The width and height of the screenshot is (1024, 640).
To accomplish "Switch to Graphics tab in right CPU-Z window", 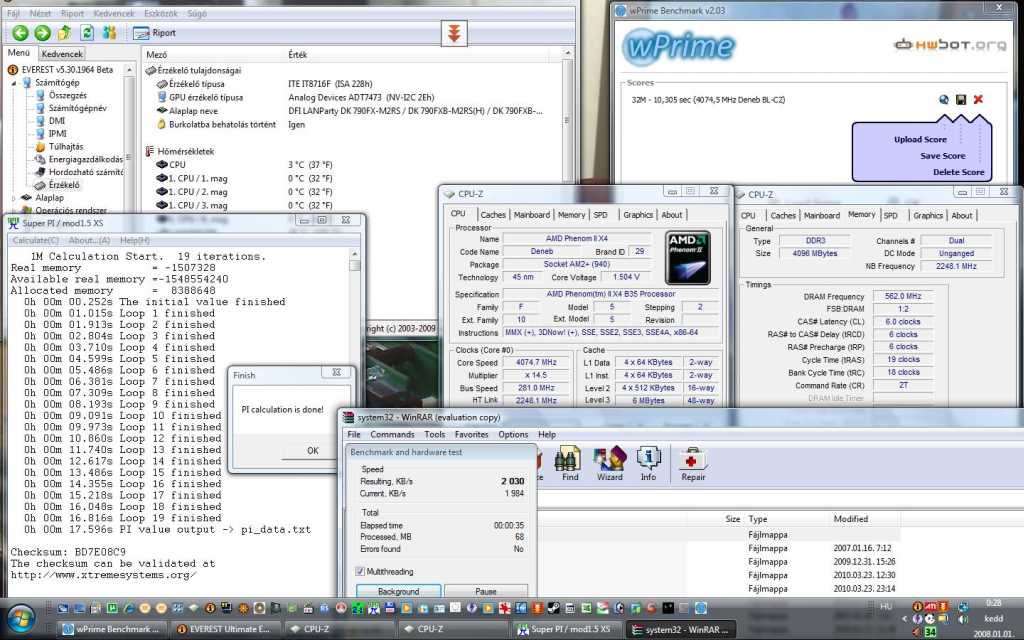I will 927,216.
